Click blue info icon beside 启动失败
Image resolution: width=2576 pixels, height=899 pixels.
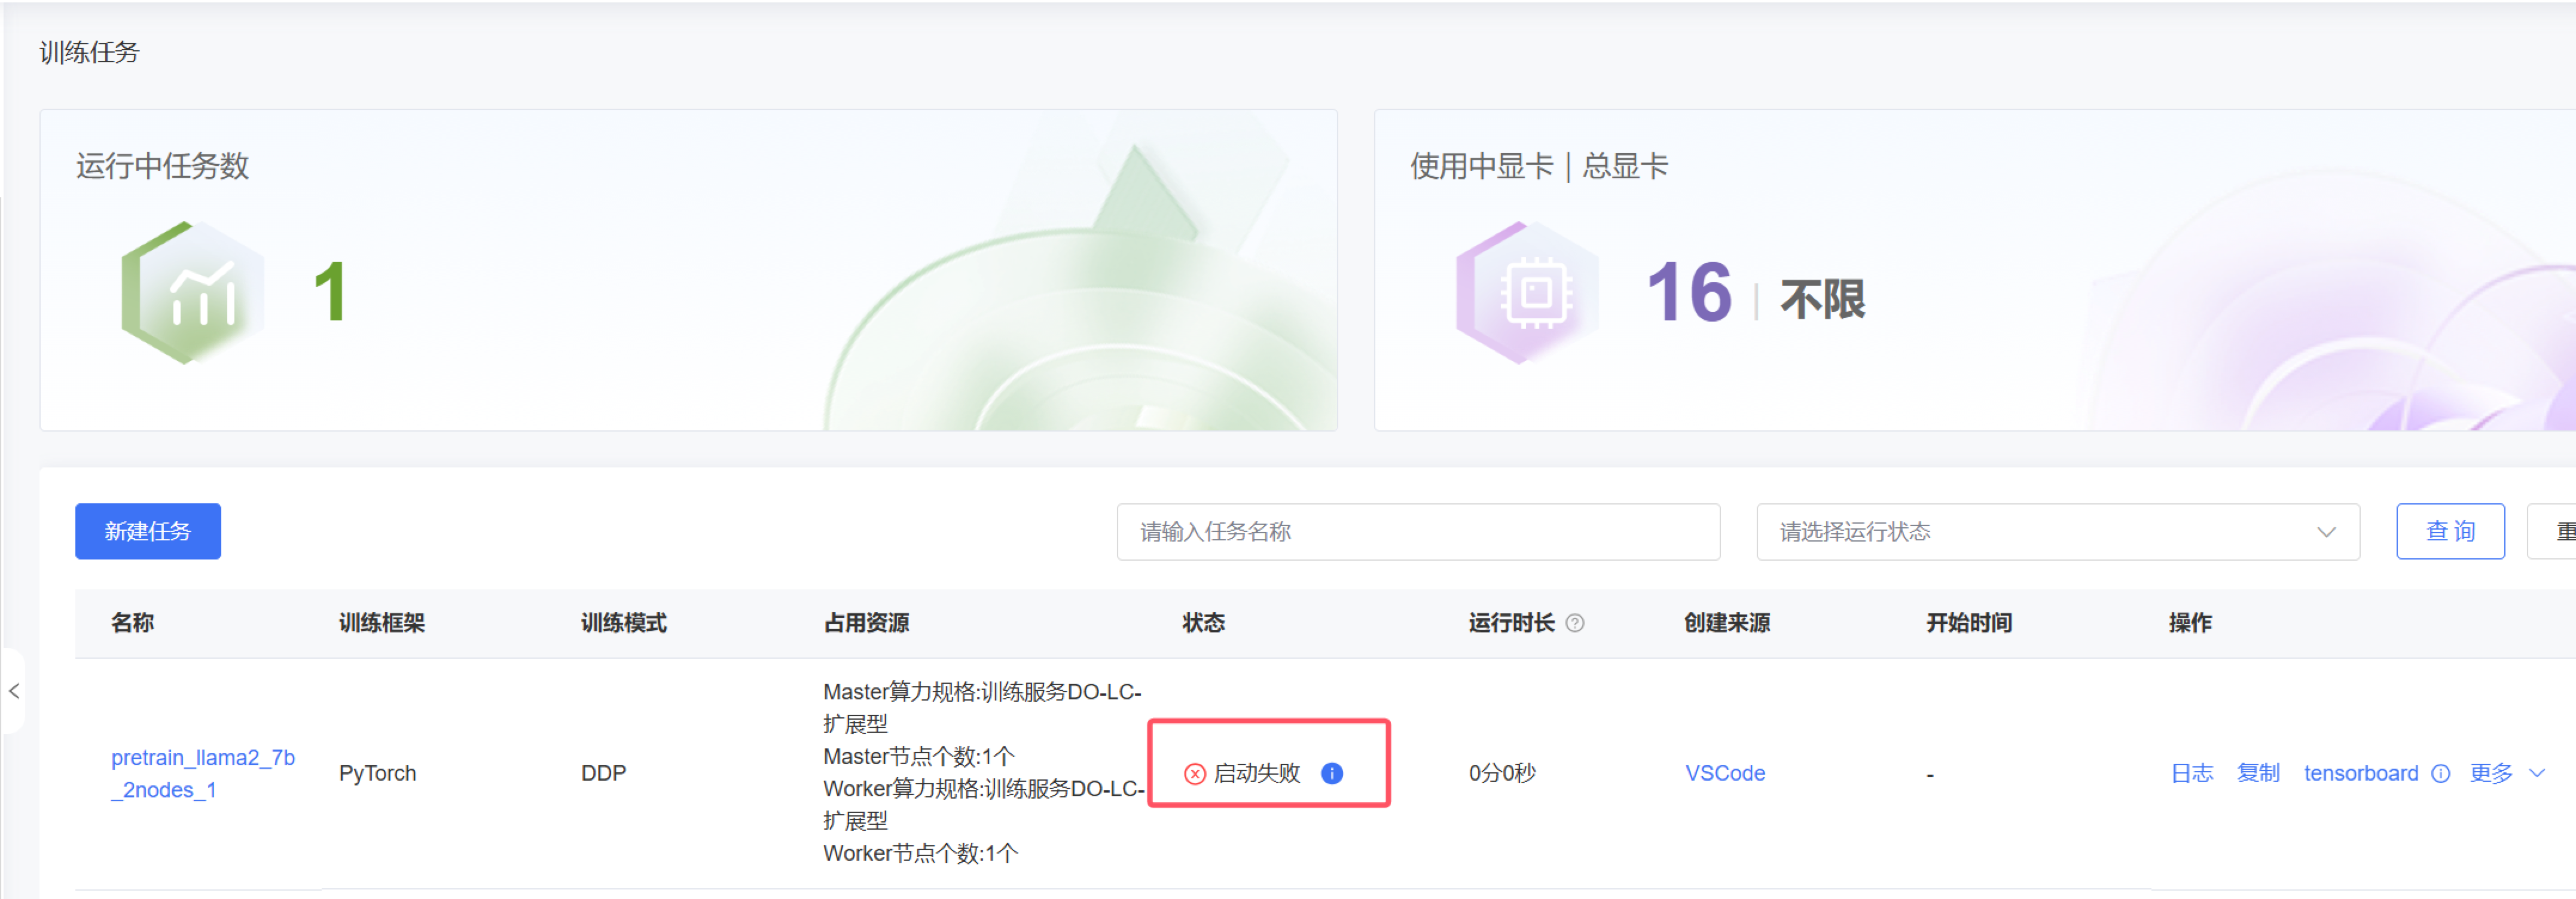click(1331, 773)
